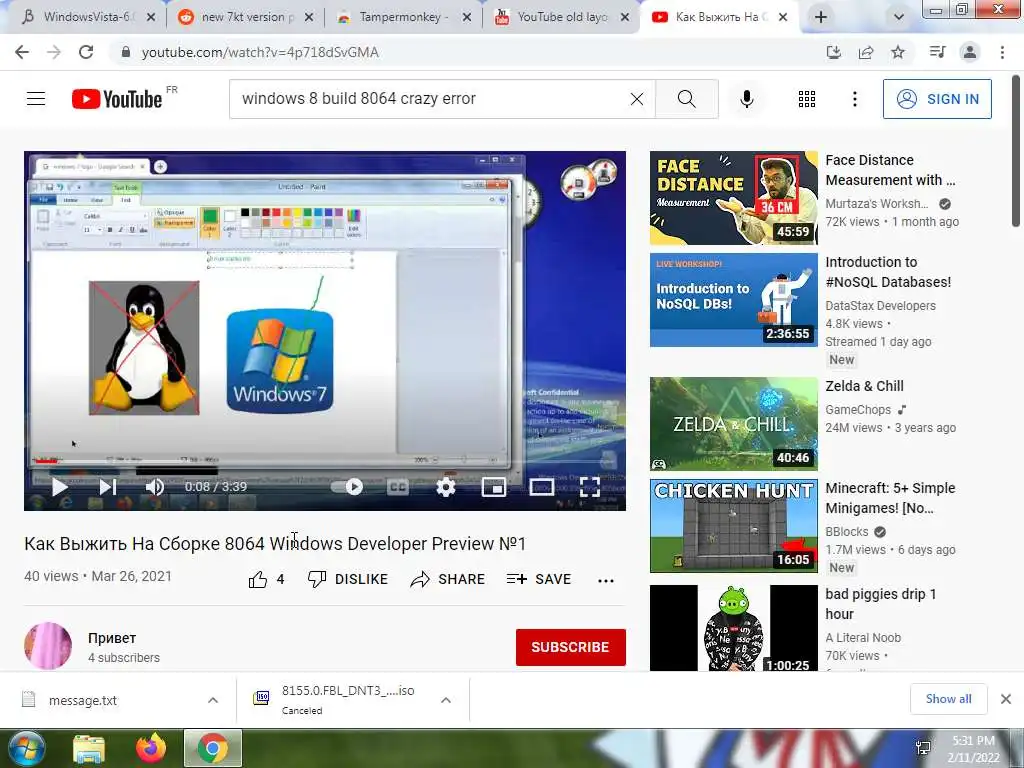1024x768 pixels.
Task: Open YouTube apps grid icon
Action: point(807,99)
